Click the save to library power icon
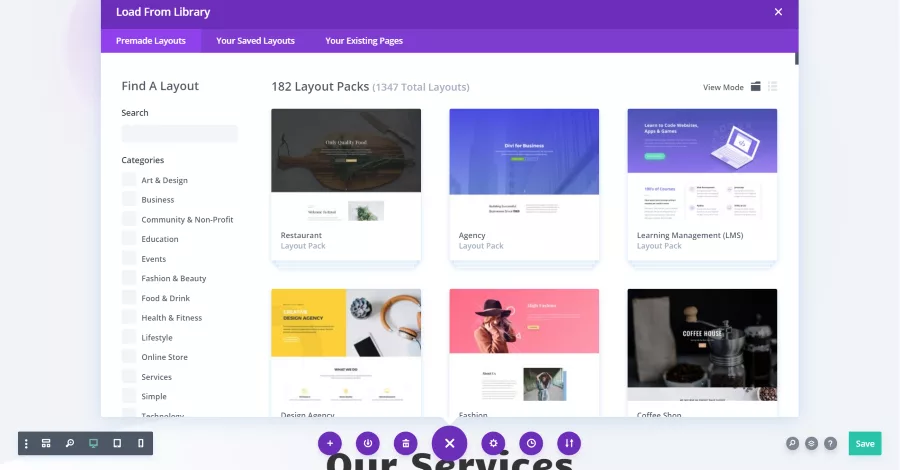This screenshot has height=470, width=900. coord(368,443)
